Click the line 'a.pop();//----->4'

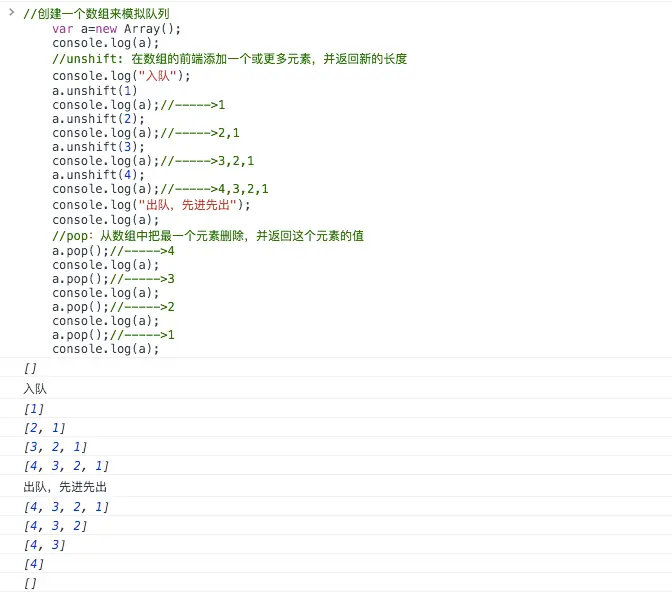tap(113, 251)
